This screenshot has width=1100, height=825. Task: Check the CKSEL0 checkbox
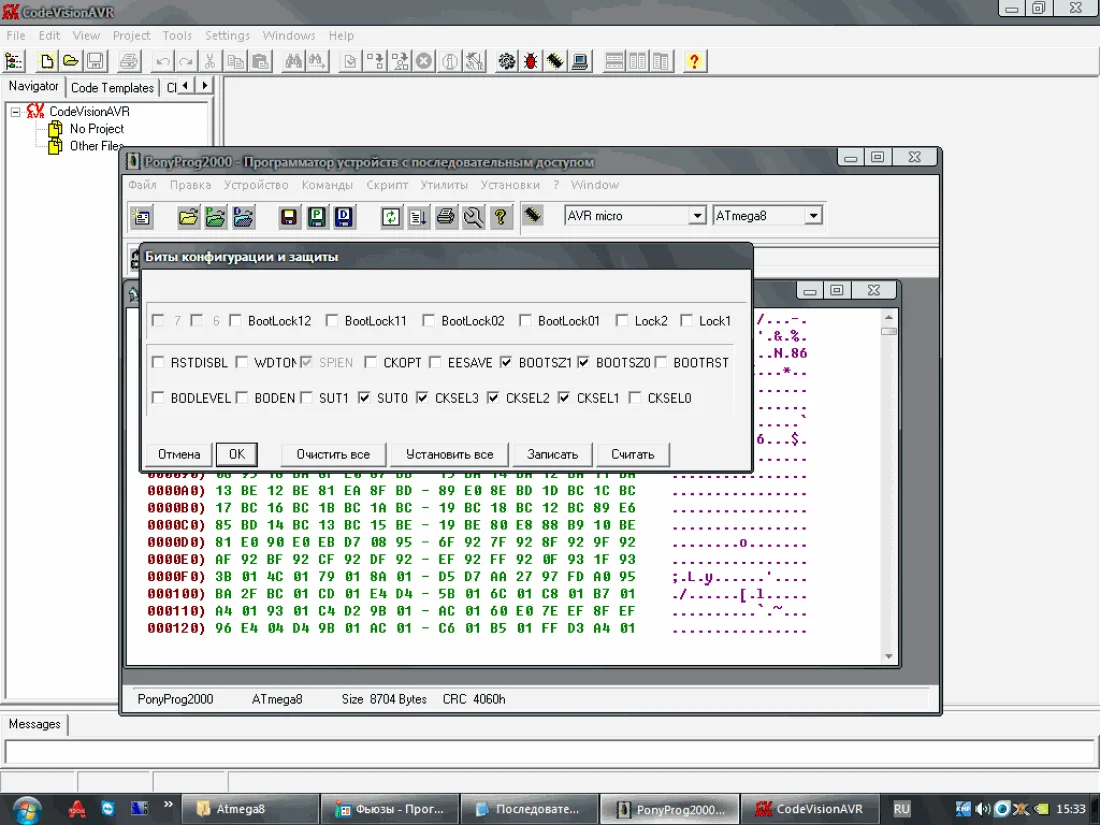pos(634,398)
